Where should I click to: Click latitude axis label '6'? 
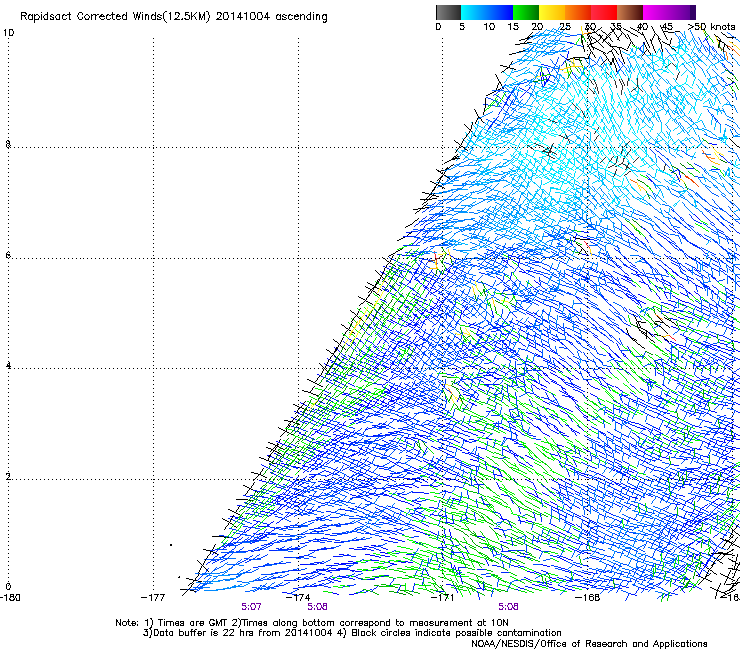[x=8, y=255]
